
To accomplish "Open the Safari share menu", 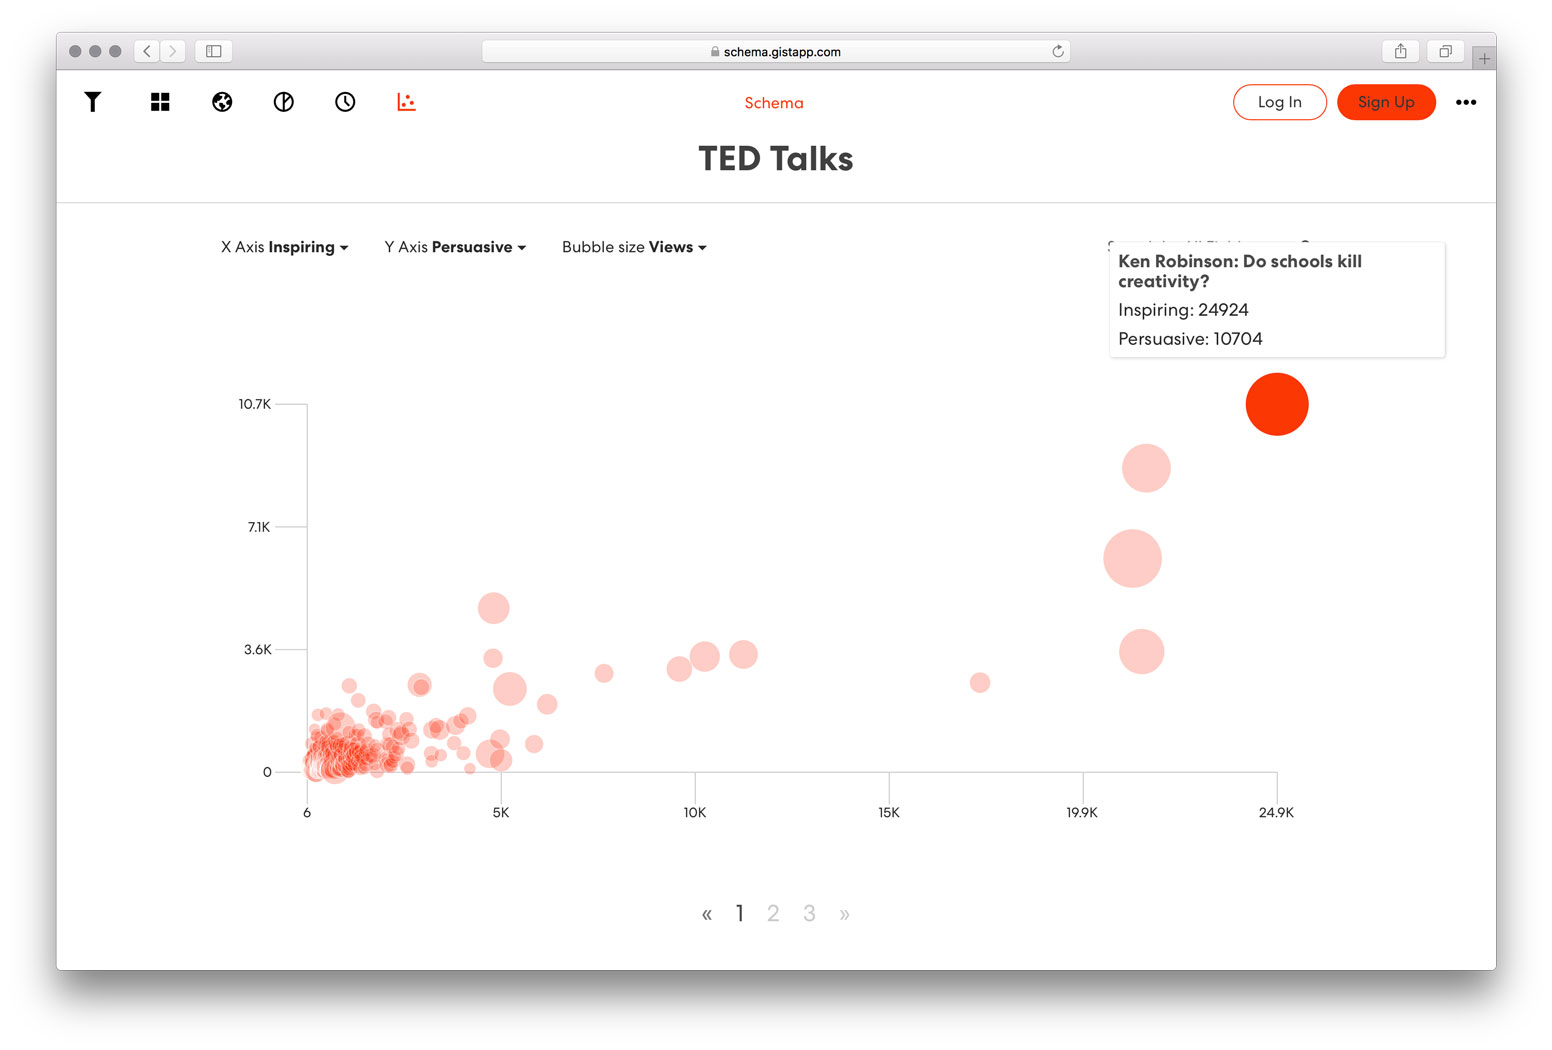I will coord(1400,51).
